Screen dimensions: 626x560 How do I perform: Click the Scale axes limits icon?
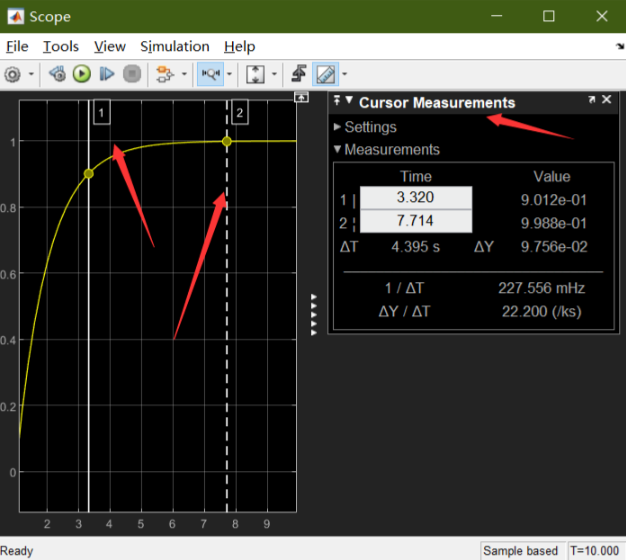pyautogui.click(x=255, y=74)
